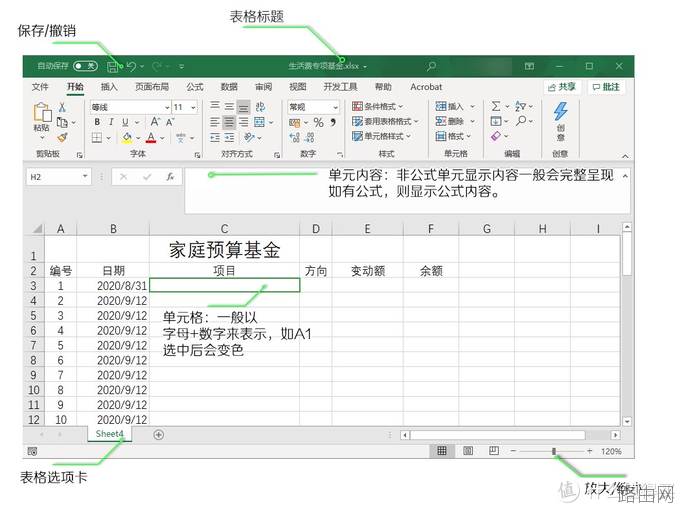Click the Sort & Filter icon

coord(520,106)
